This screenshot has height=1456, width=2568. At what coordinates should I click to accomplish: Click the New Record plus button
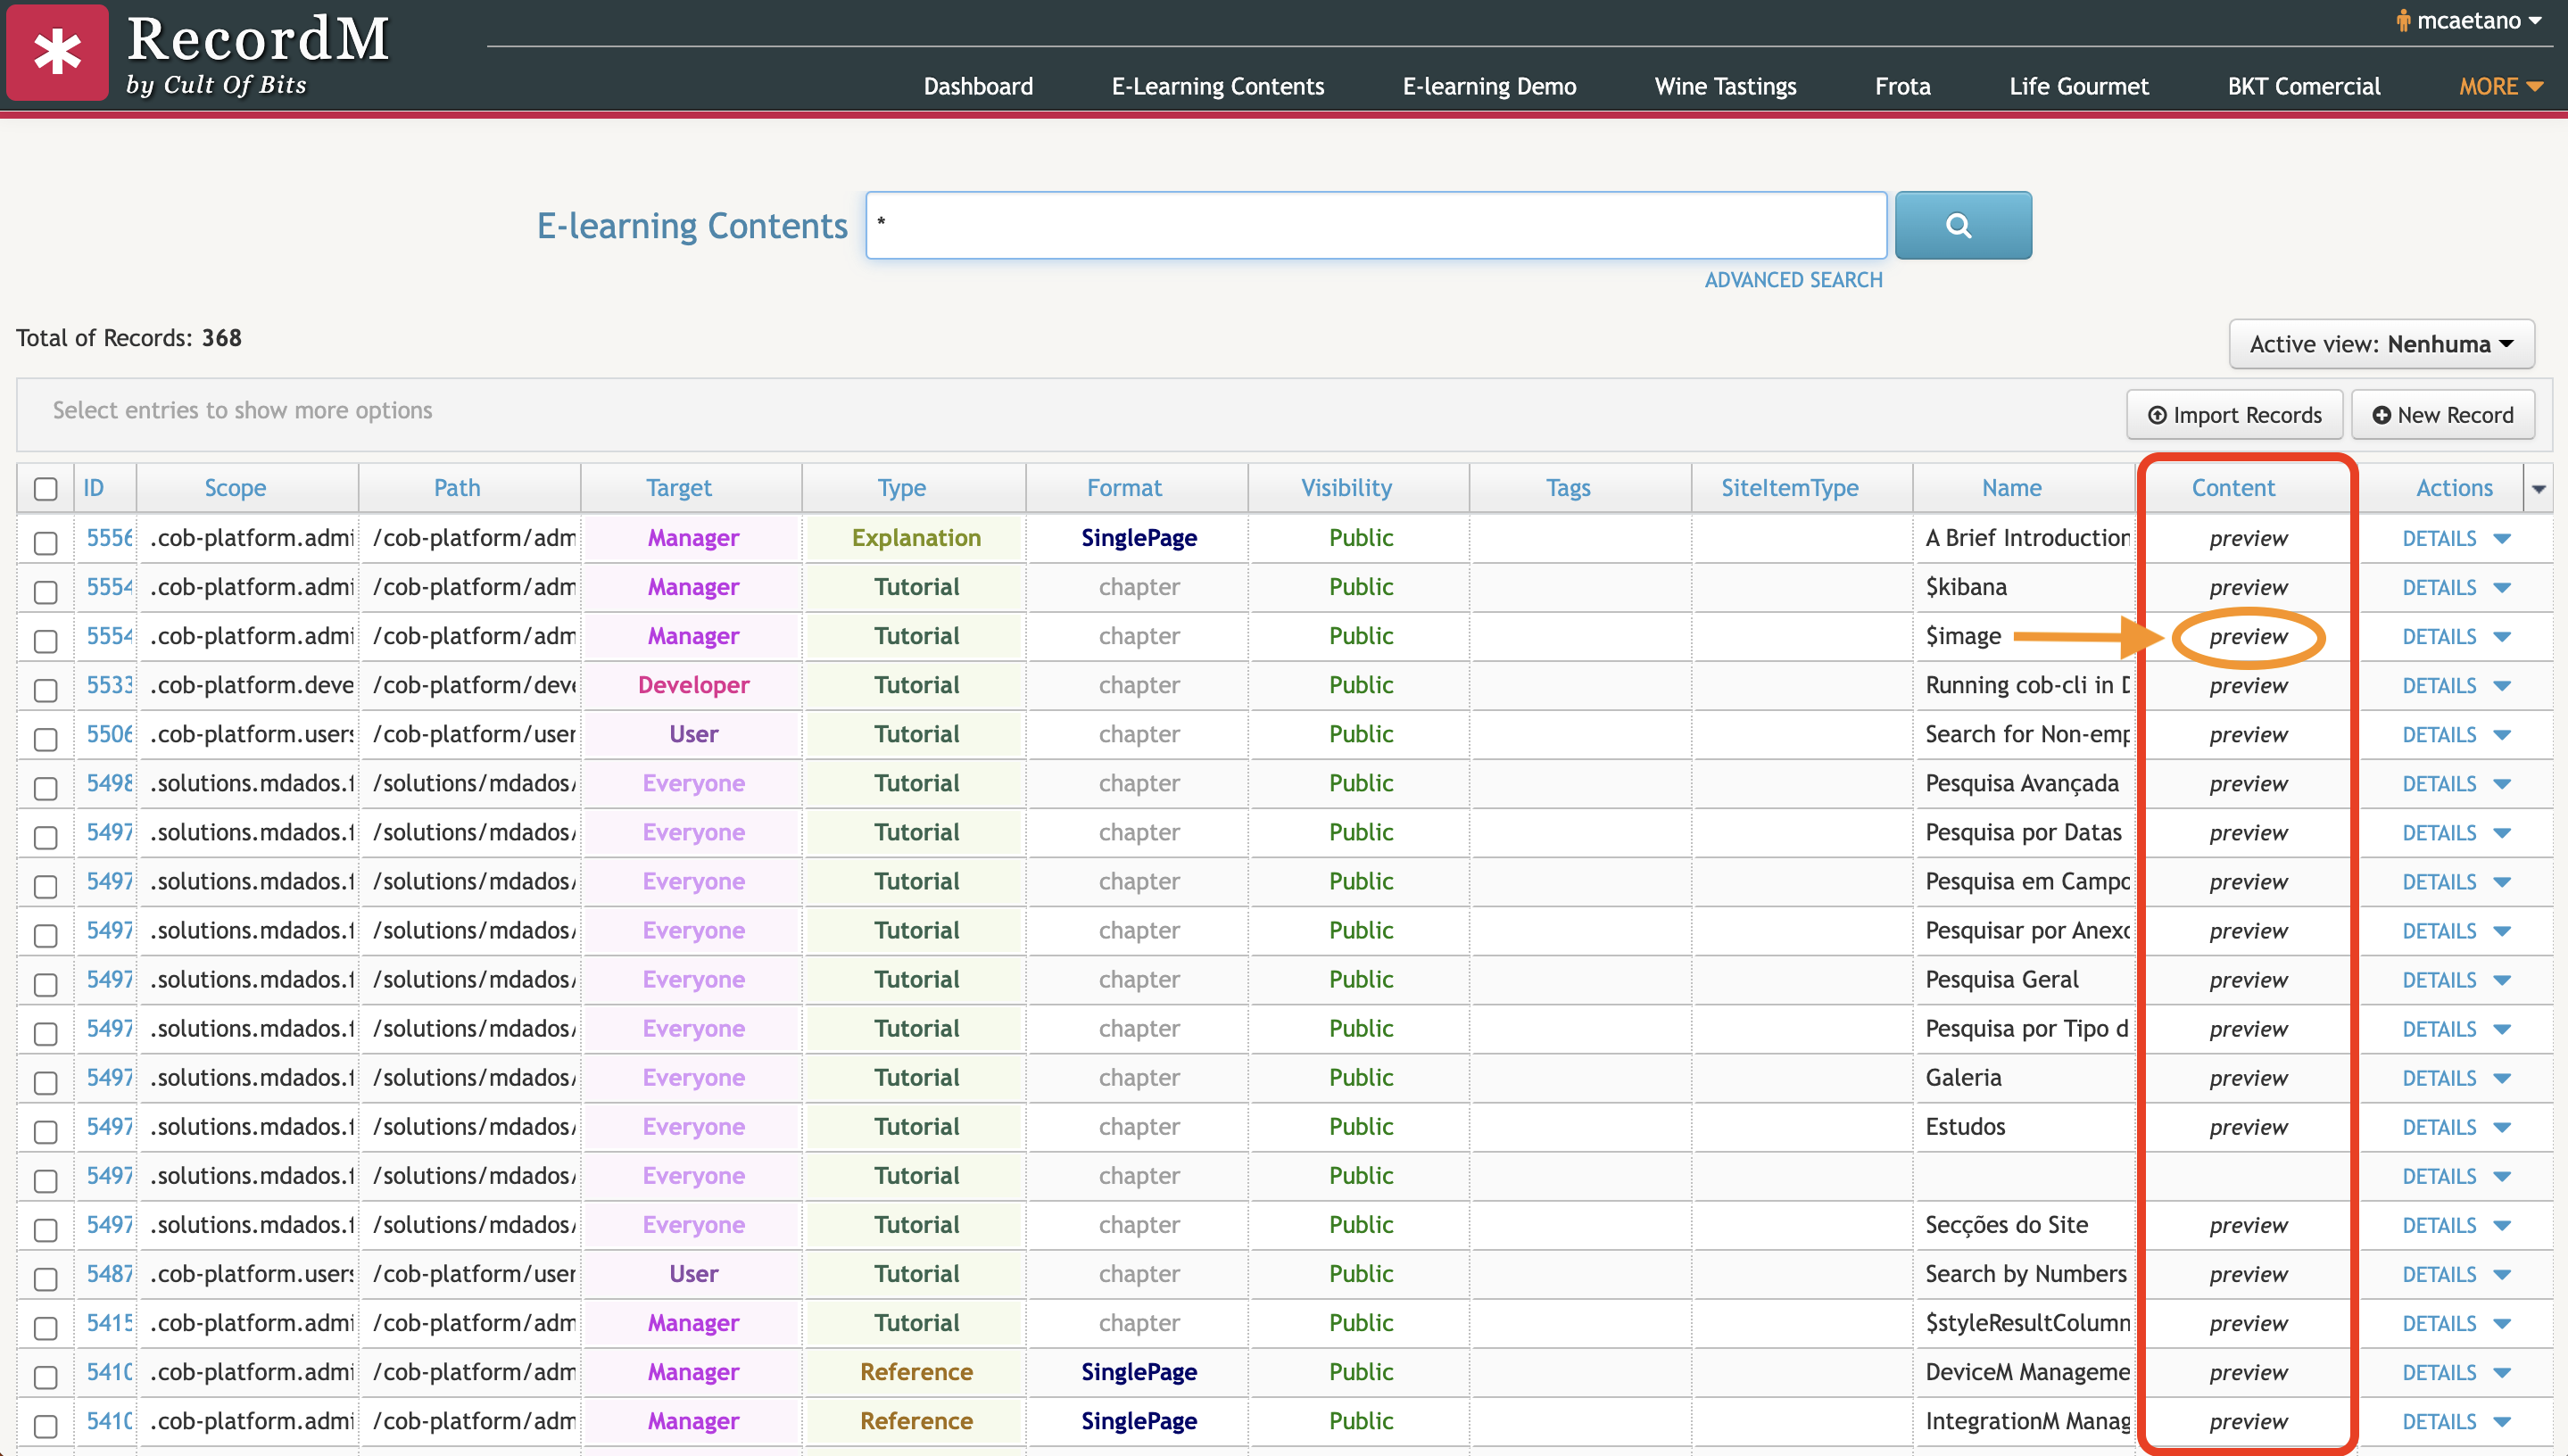[2442, 414]
